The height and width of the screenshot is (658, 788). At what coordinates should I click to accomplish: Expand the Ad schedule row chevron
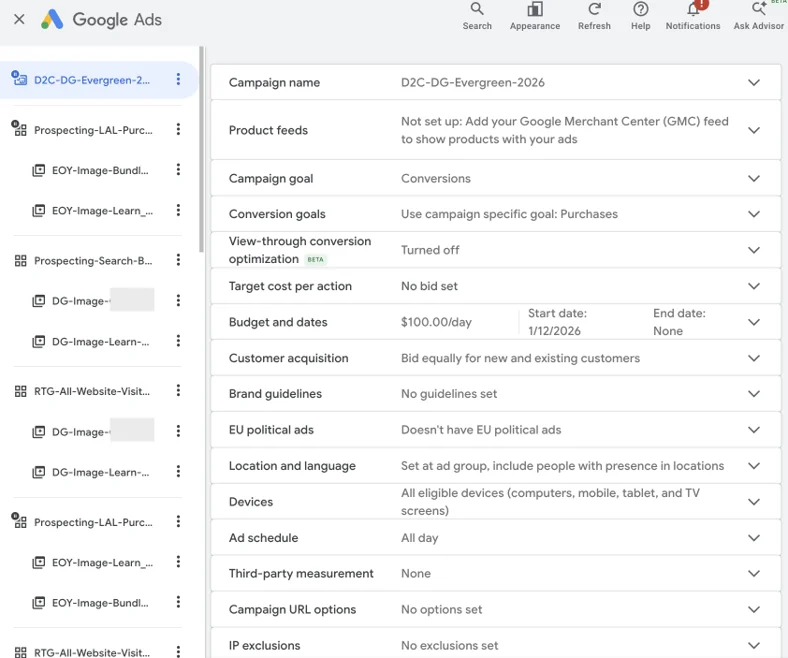coord(753,538)
